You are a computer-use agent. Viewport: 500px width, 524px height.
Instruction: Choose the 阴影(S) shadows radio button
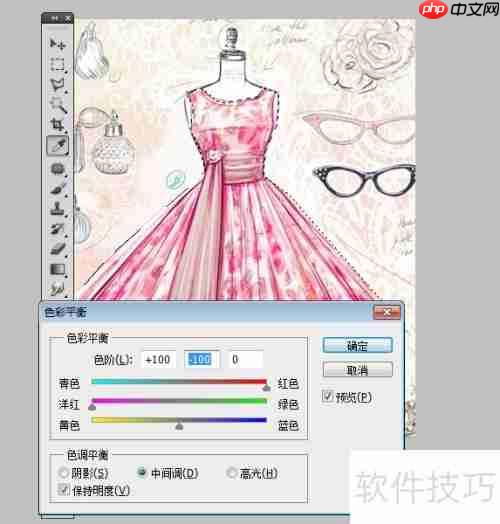click(63, 473)
